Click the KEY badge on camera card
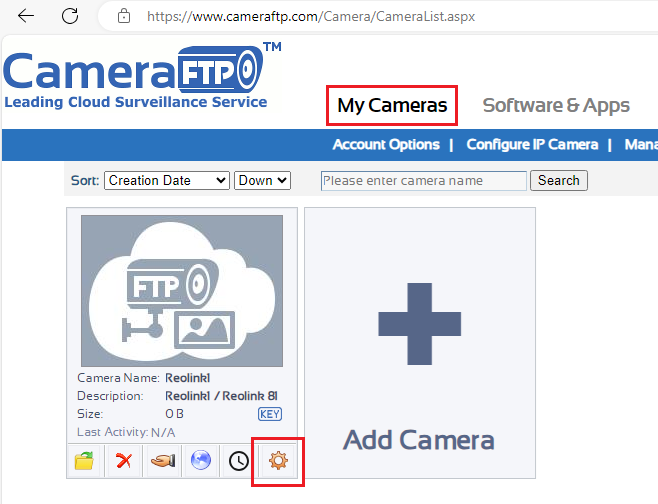Viewport: 658px width, 504px height. click(269, 414)
